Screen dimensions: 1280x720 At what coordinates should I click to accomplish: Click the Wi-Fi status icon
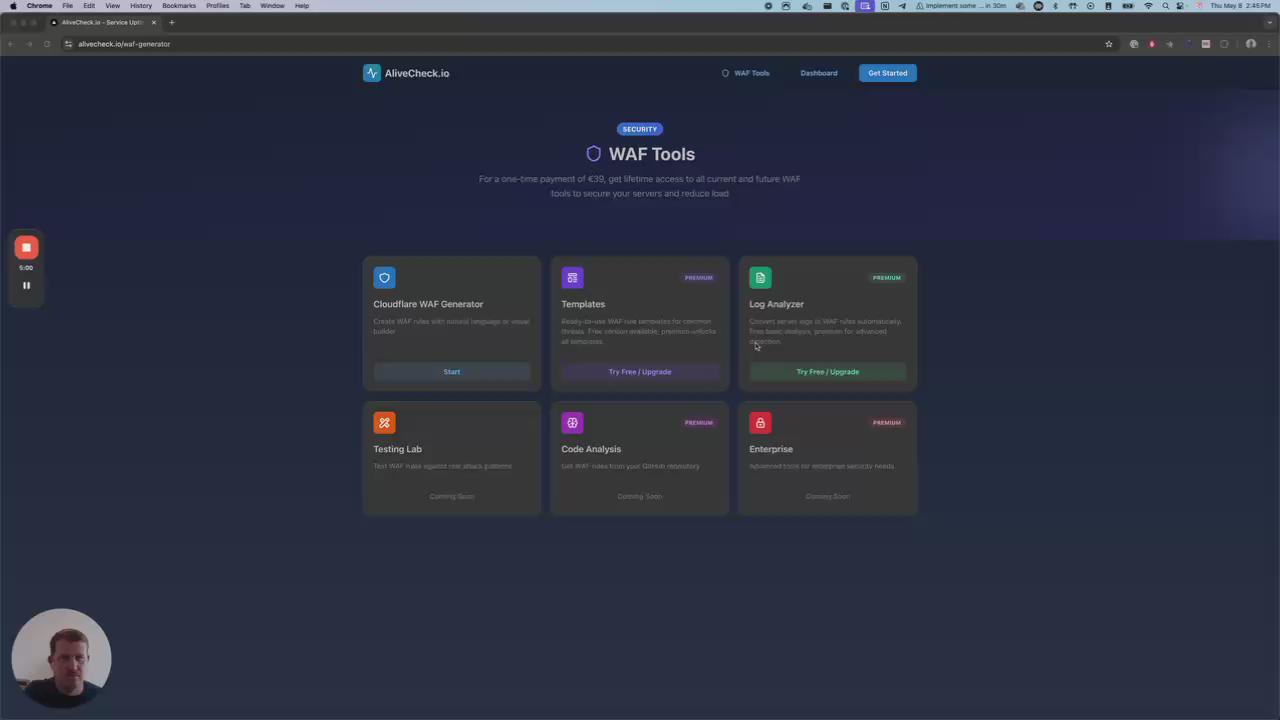[x=1148, y=6]
